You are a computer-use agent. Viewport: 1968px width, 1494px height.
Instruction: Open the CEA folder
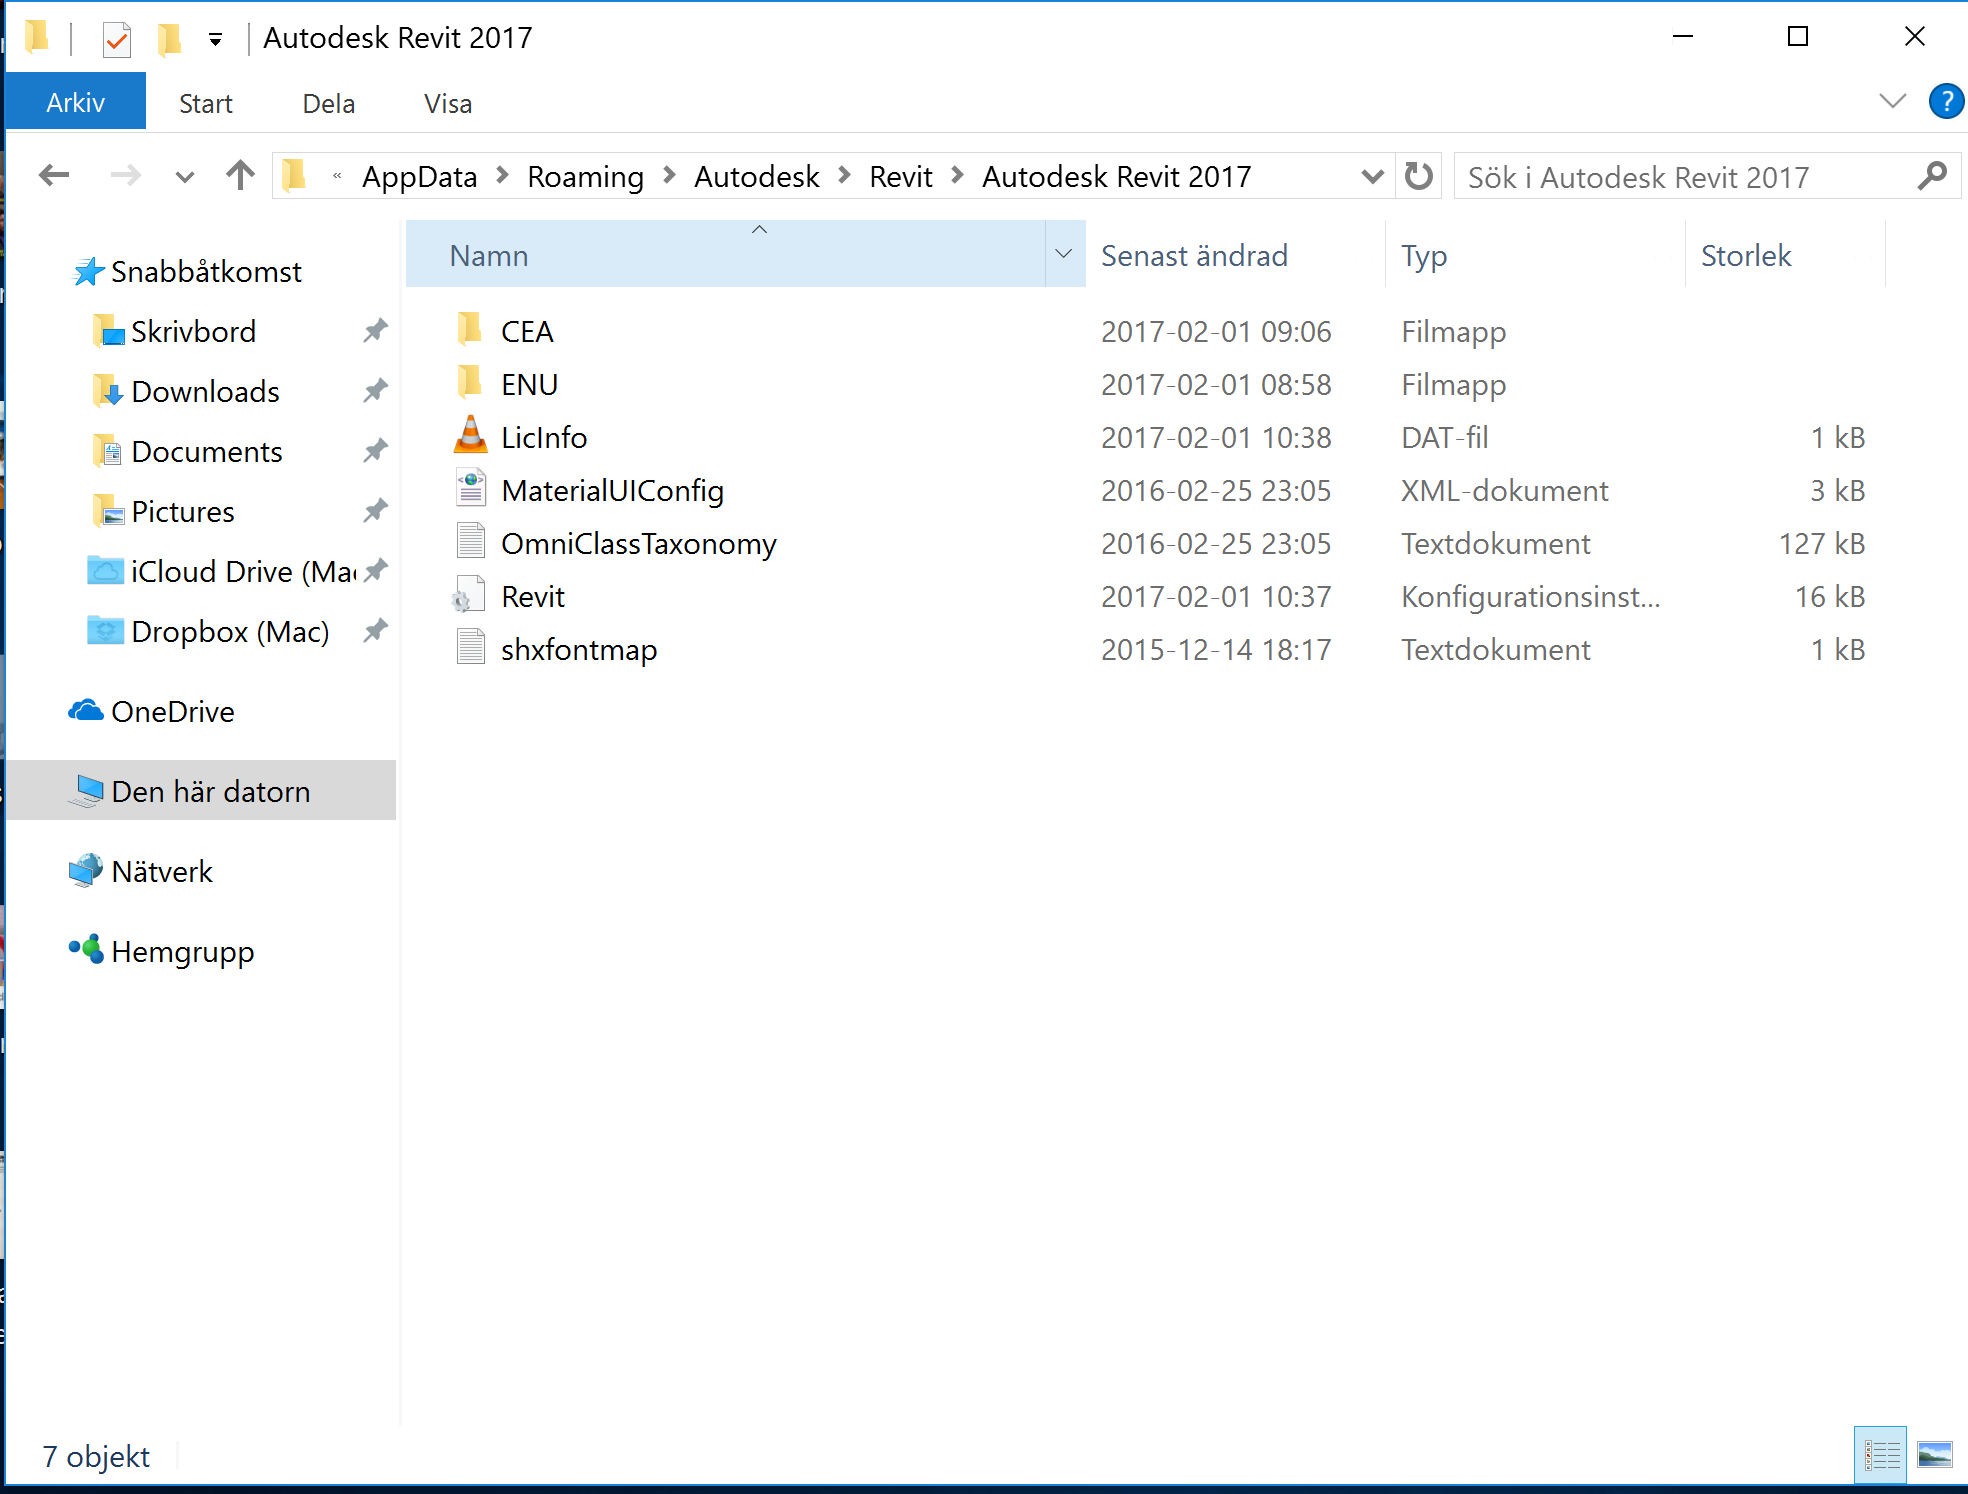[x=527, y=331]
